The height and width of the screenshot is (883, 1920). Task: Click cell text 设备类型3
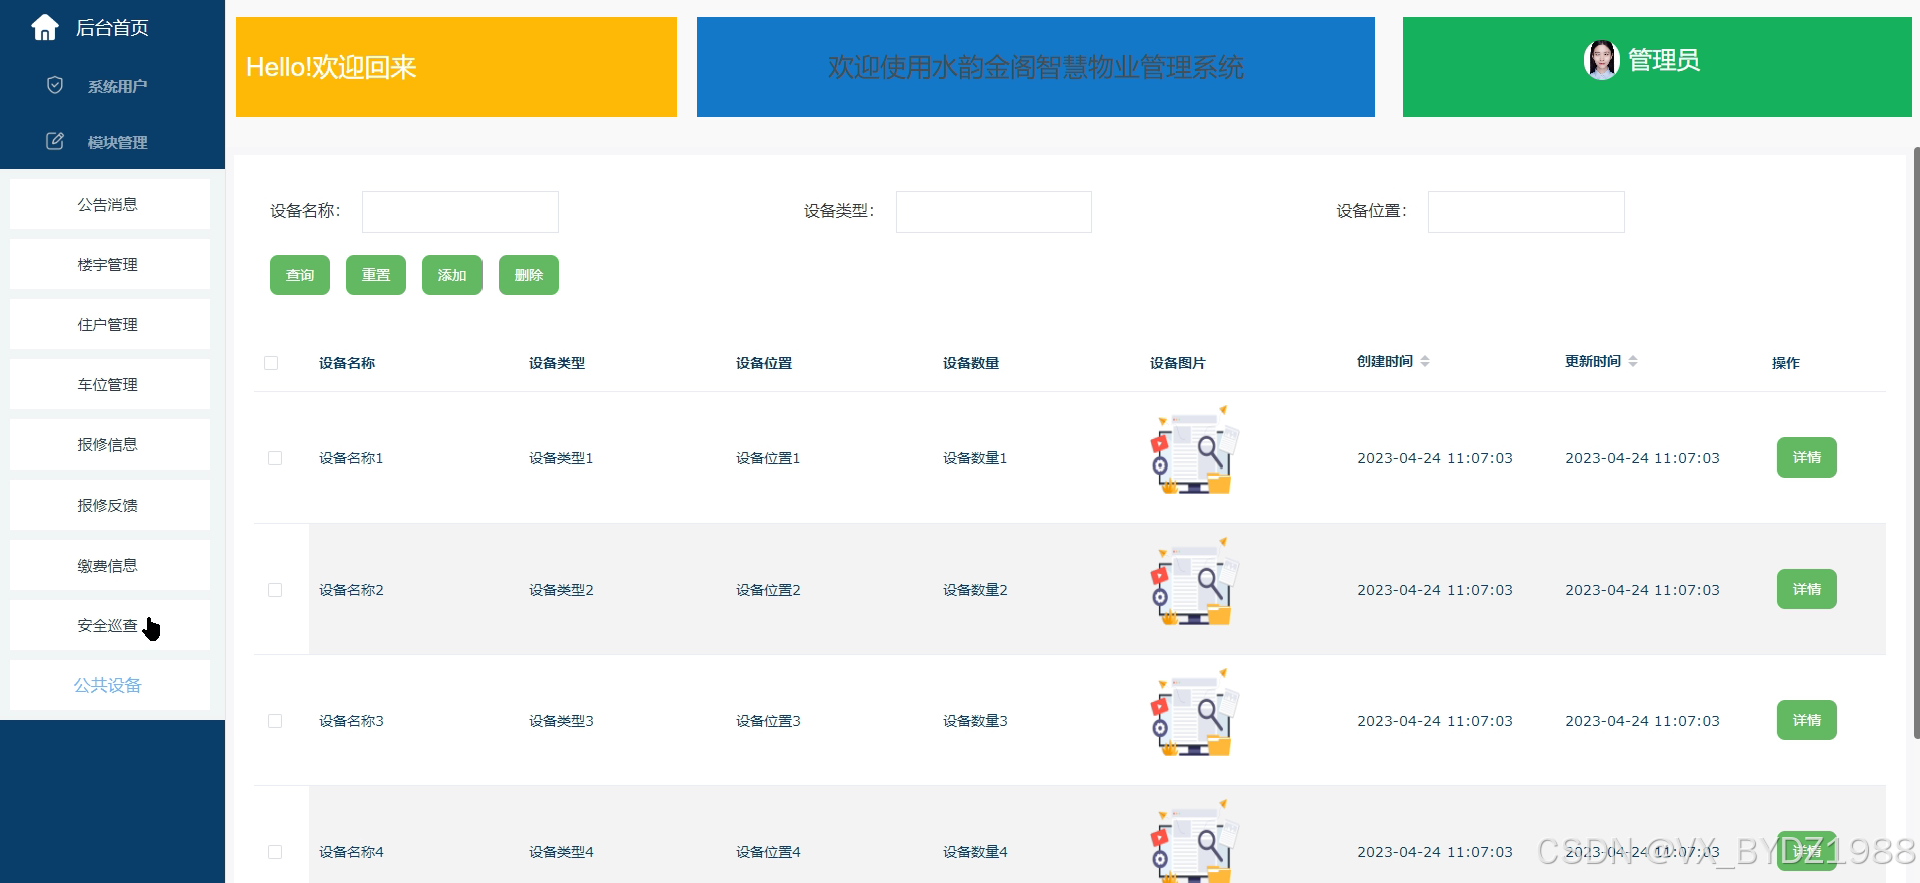pos(561,721)
